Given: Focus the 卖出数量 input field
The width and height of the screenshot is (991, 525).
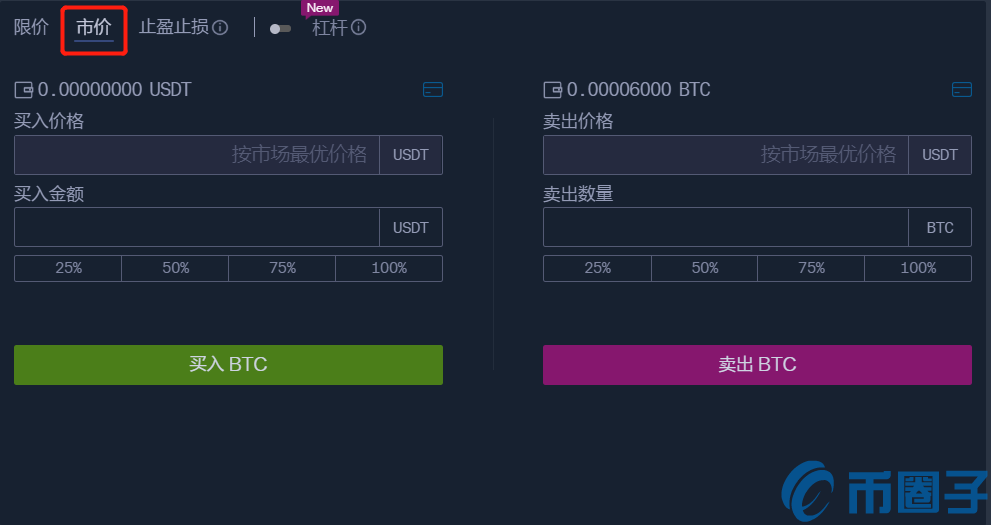Looking at the screenshot, I should click(x=725, y=227).
